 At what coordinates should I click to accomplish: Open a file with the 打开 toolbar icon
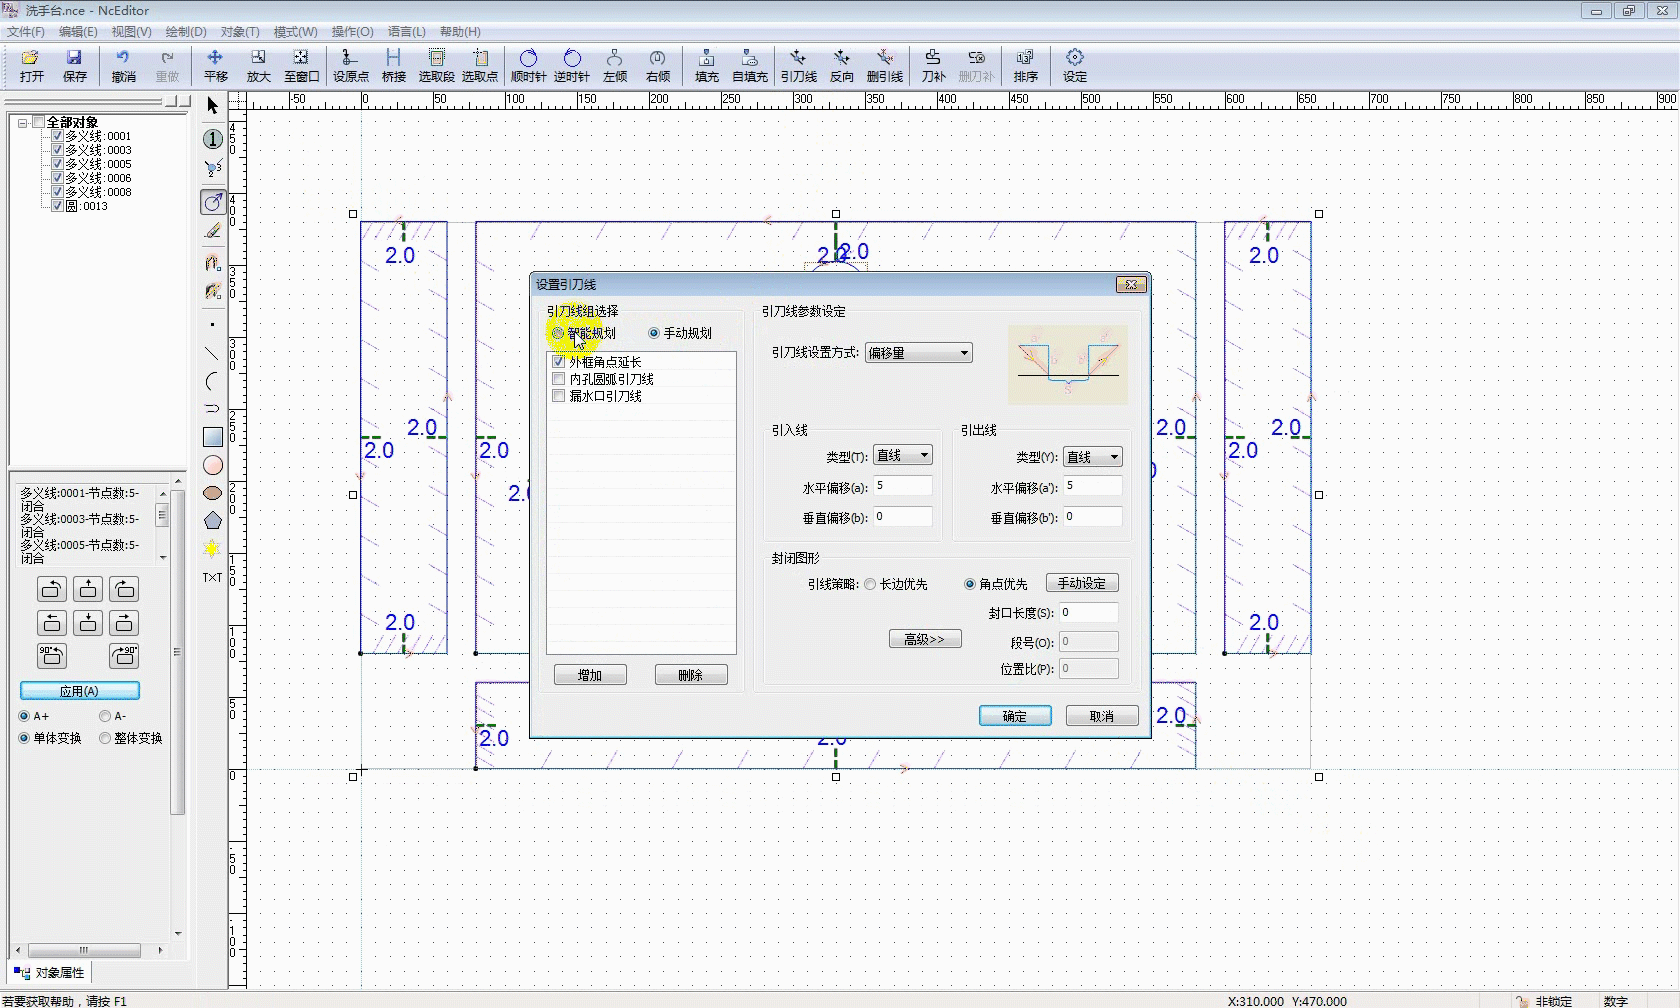click(x=31, y=66)
